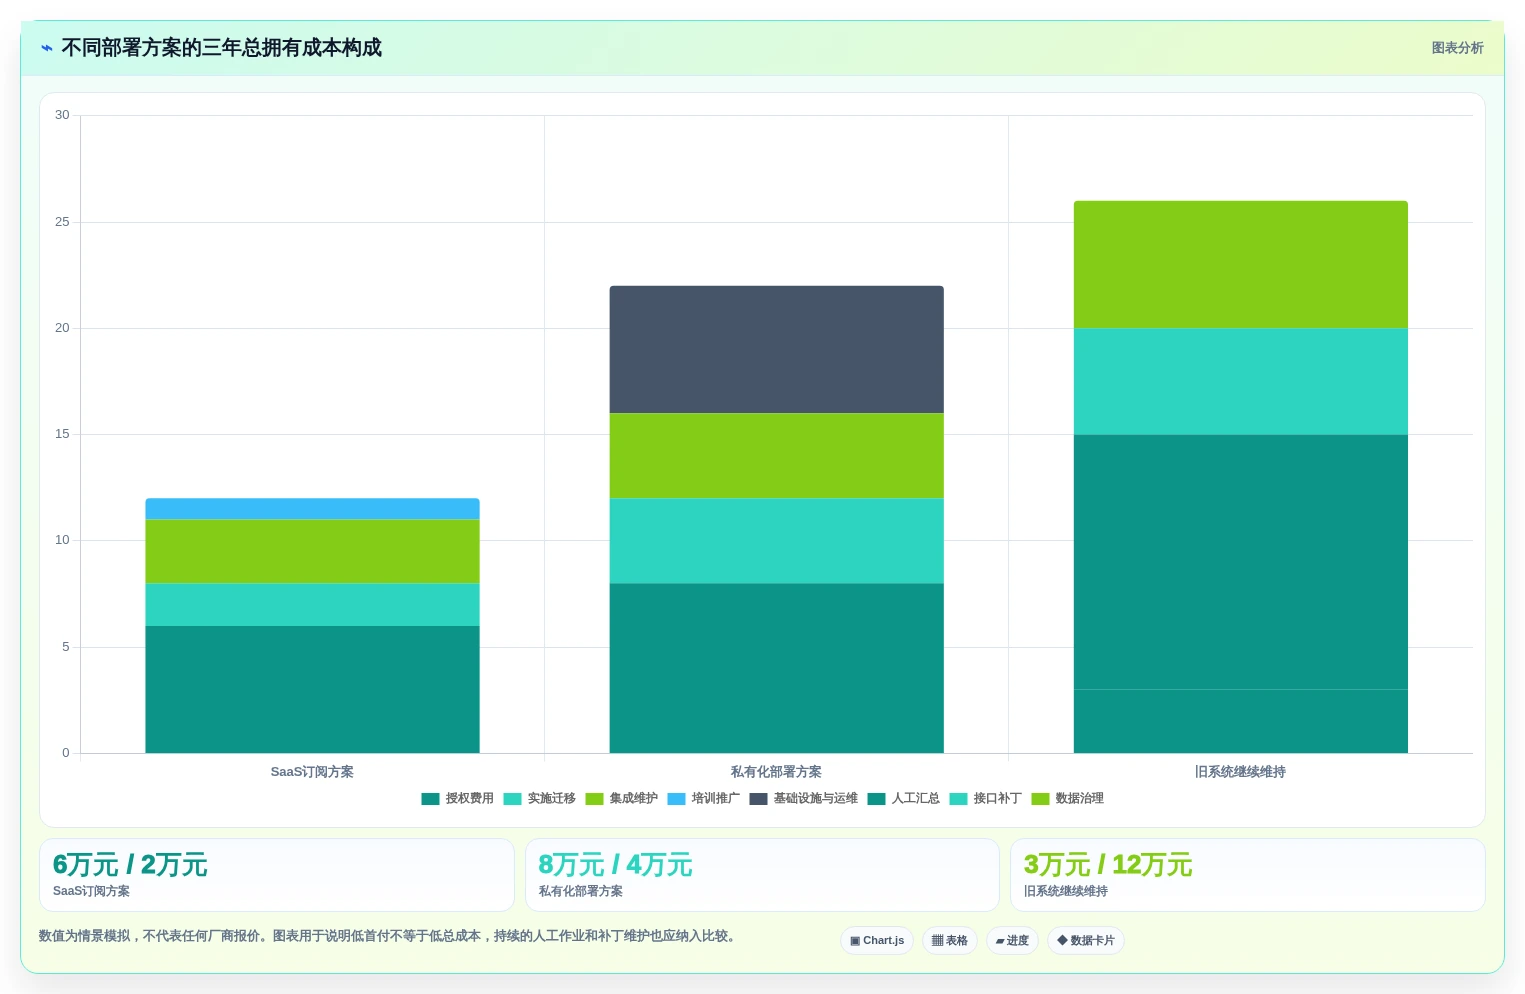Click the lightning icon beside the chart title
1525x994 pixels.
pyautogui.click(x=47, y=48)
